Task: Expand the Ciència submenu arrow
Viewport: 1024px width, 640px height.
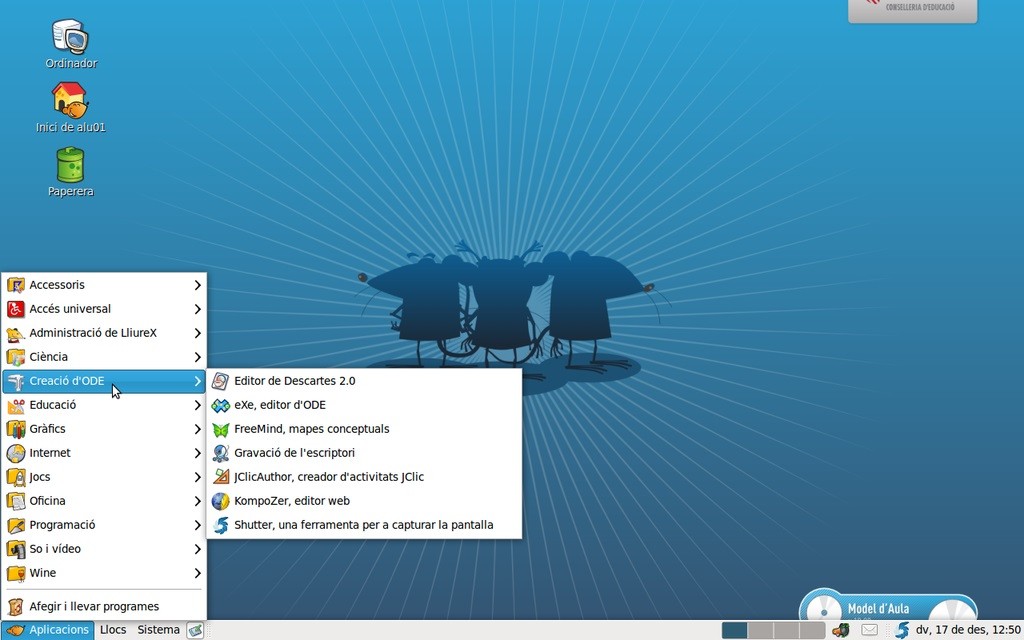Action: point(197,357)
